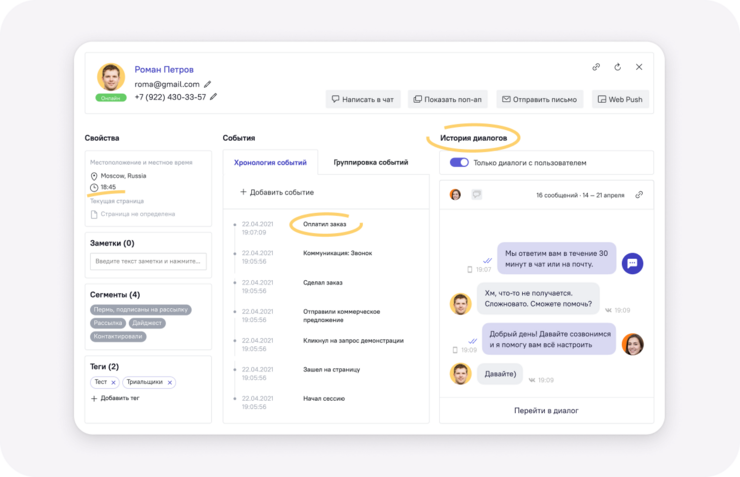The image size is (740, 477).
Task: Click the notes text input field
Action: pos(148,261)
